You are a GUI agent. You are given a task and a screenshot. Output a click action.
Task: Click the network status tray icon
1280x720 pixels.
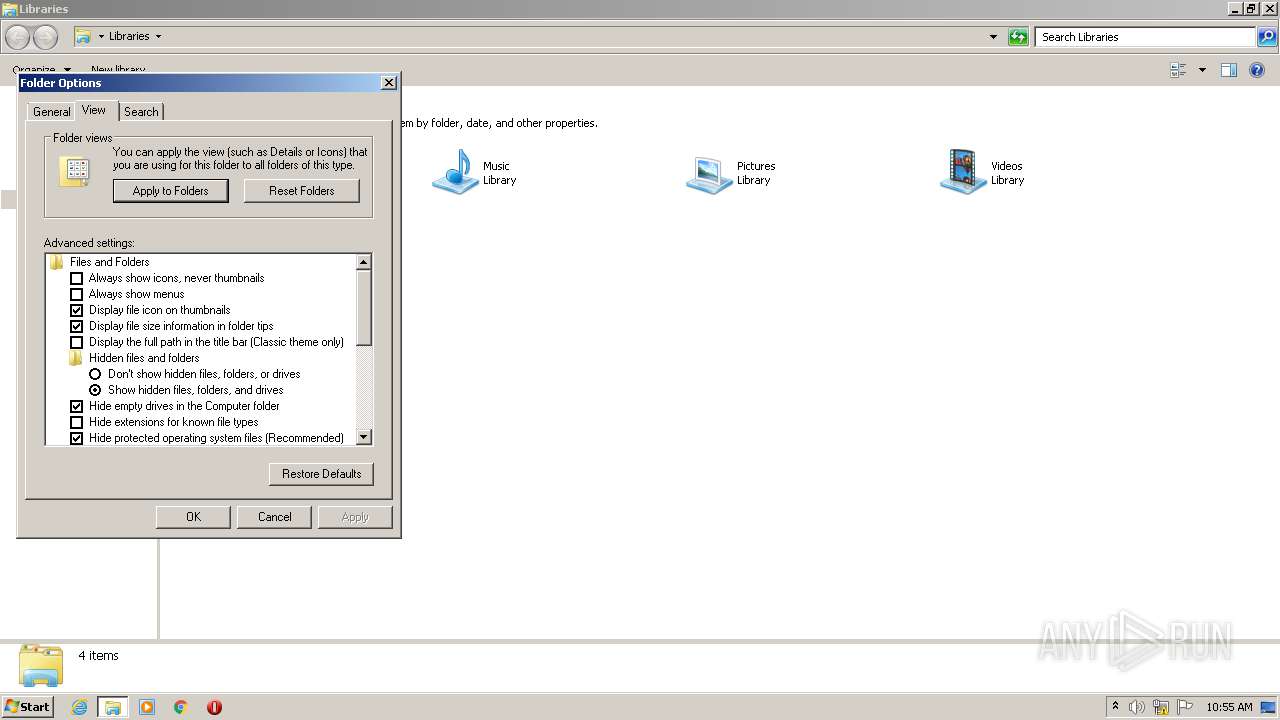[1161, 707]
